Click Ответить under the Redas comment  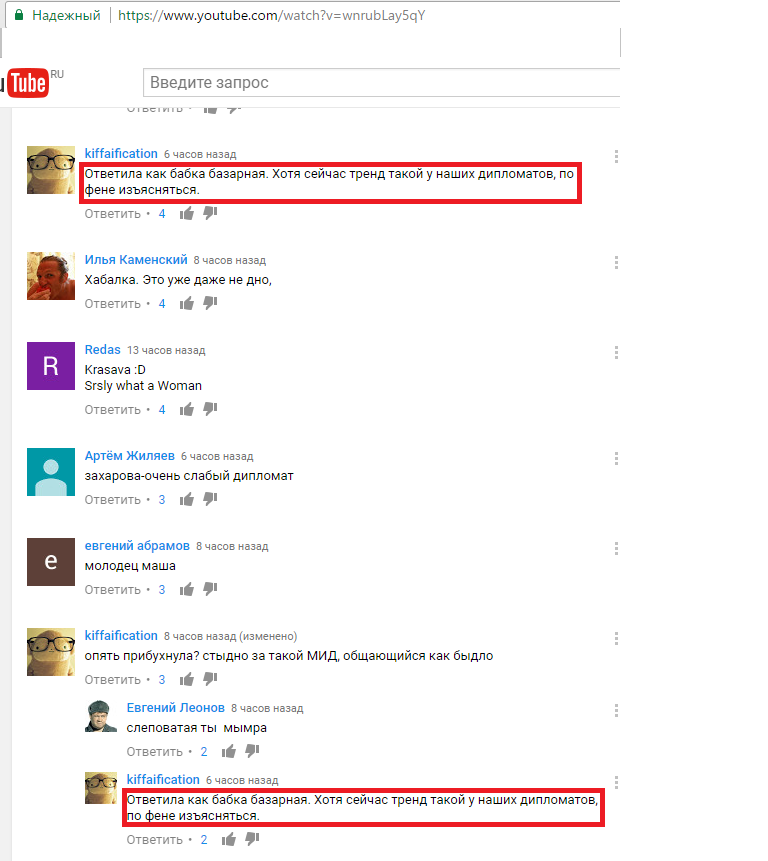113,410
